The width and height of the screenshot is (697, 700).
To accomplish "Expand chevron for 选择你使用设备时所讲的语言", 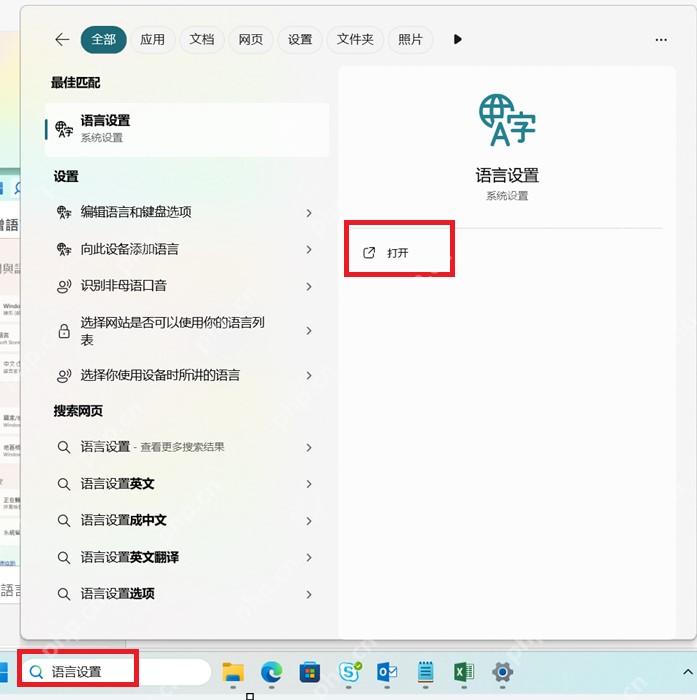I will (309, 376).
